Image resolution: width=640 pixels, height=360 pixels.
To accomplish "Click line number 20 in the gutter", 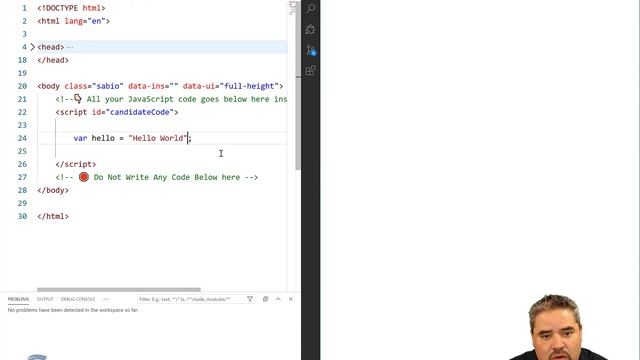I will pos(22,86).
